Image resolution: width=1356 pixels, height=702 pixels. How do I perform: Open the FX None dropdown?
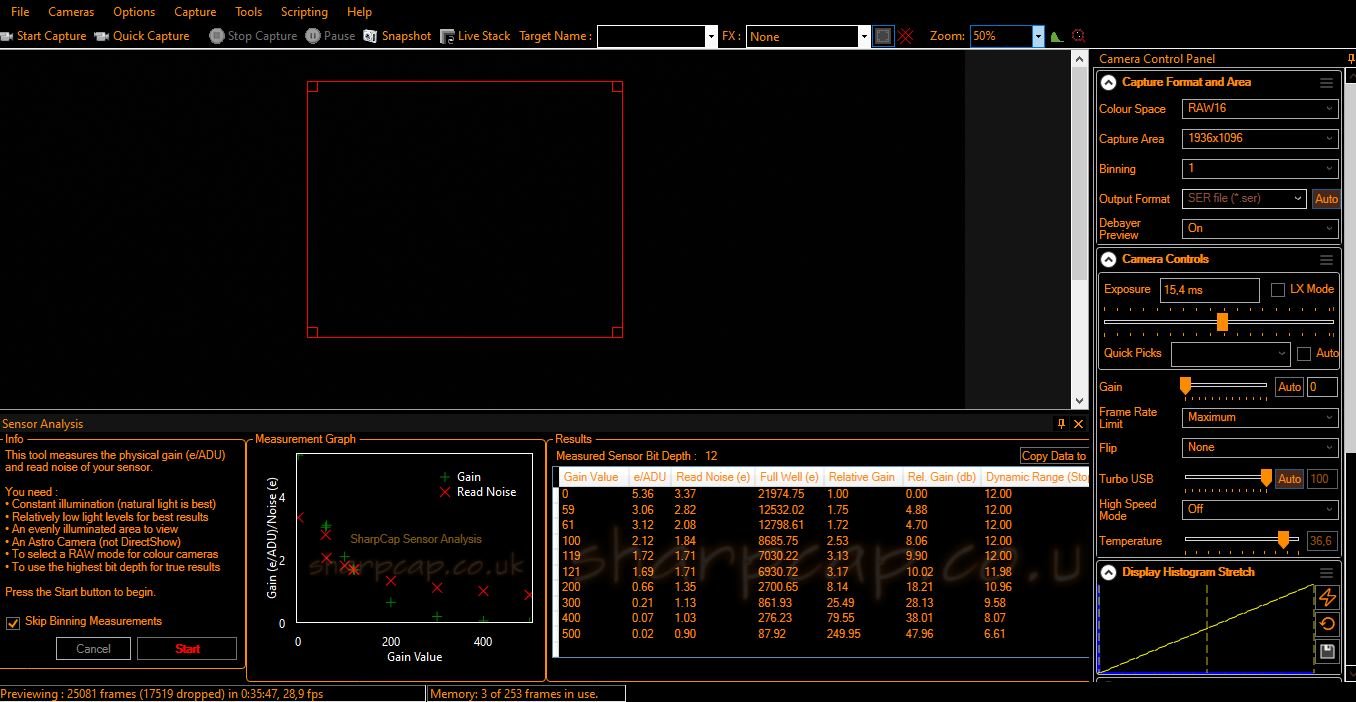click(x=864, y=36)
